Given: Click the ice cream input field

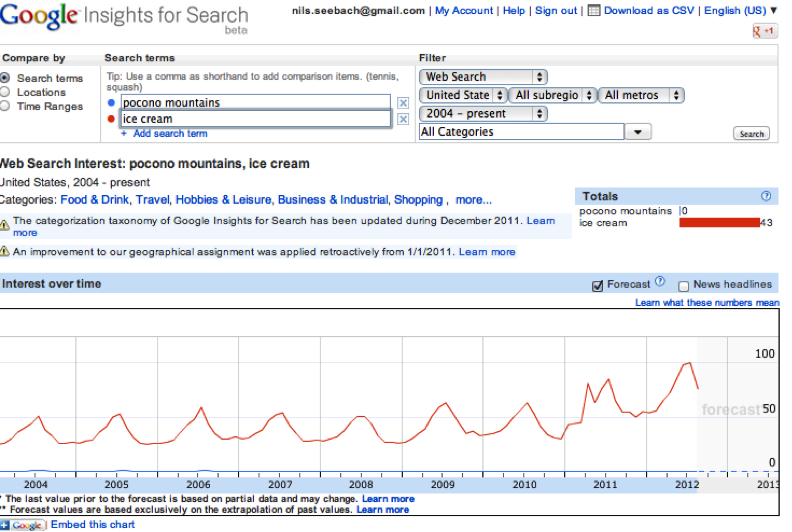Looking at the screenshot, I should (256, 119).
